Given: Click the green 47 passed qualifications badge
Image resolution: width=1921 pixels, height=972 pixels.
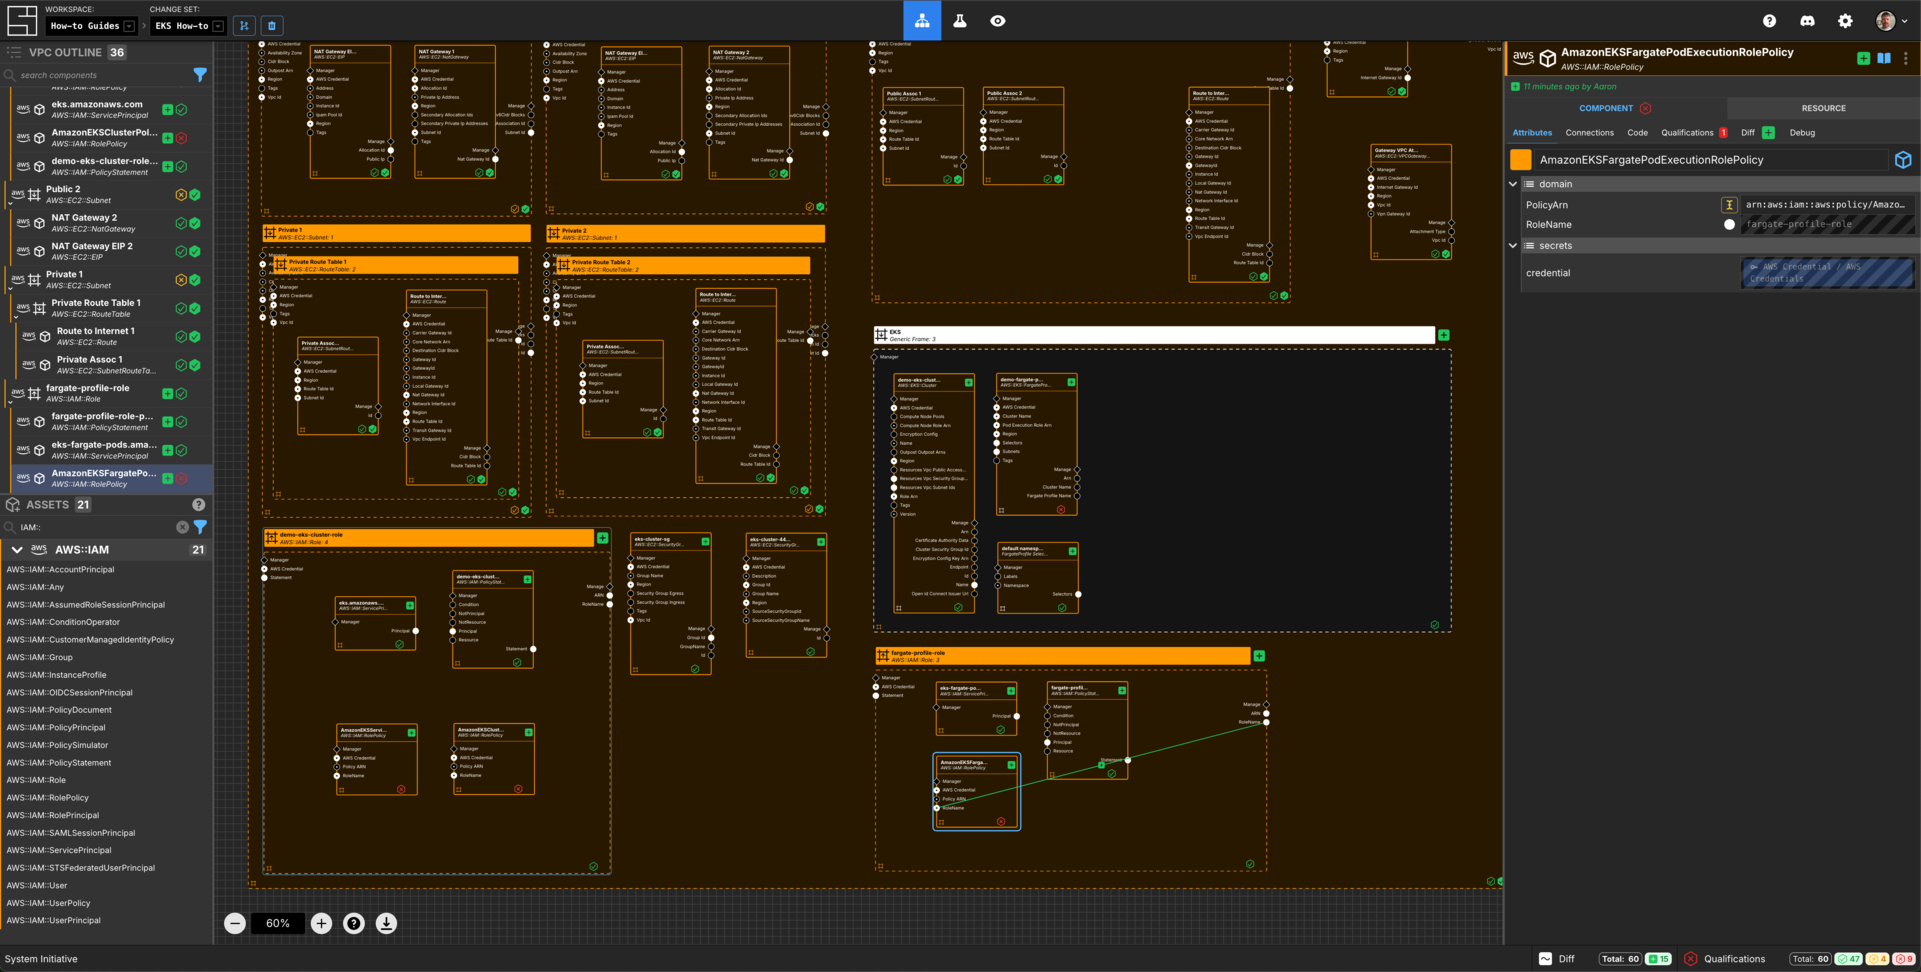Looking at the screenshot, I should [1849, 959].
